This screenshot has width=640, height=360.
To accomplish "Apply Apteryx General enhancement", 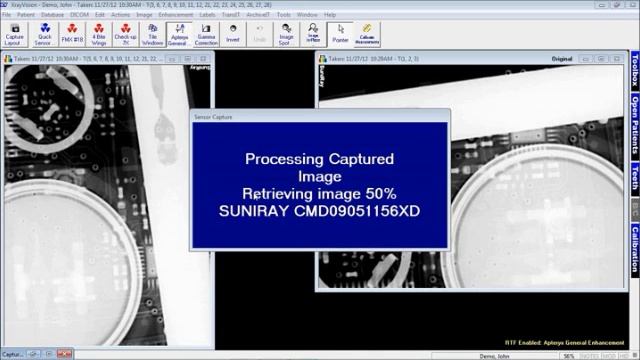I will 179,35.
